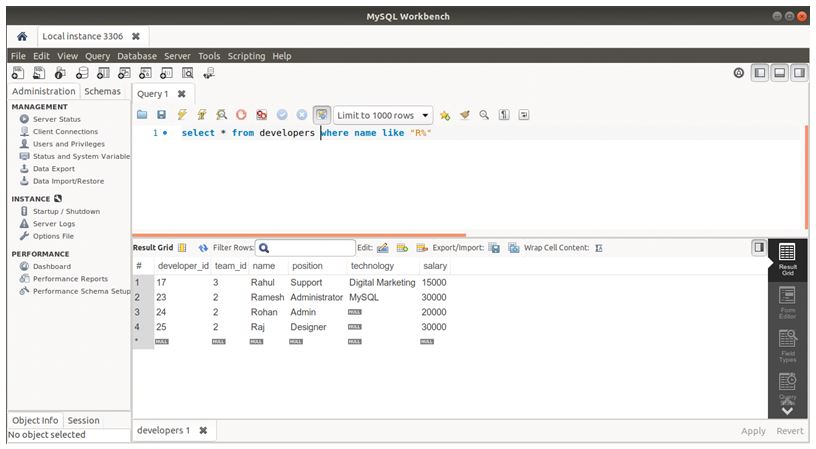Click the Edit current row icon
This screenshot has height=449, width=816.
coord(382,248)
